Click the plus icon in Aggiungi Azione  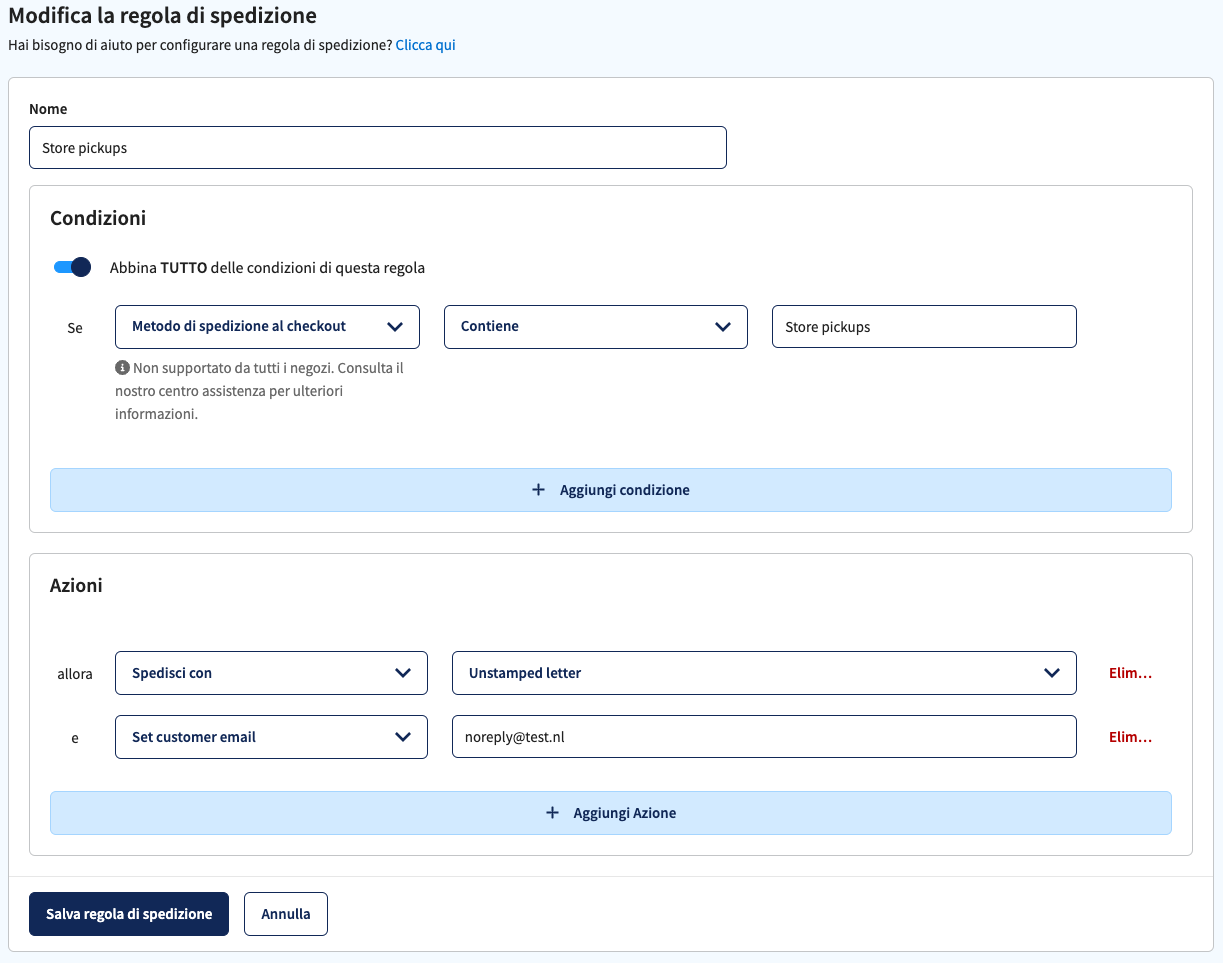[552, 813]
